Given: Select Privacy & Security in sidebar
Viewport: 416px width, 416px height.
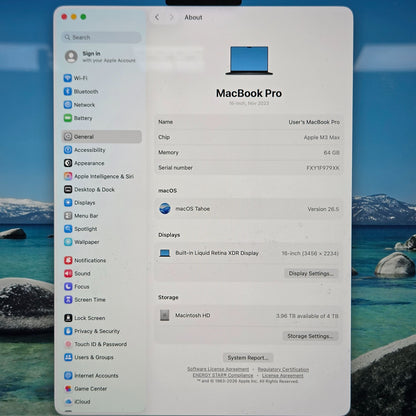Looking at the screenshot, I should 92,331.
